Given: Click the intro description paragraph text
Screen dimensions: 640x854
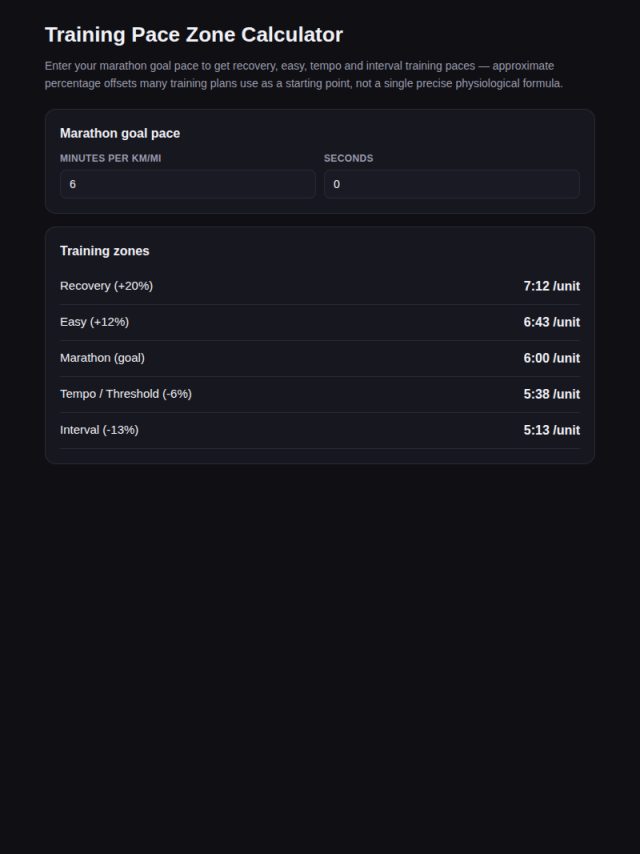Looking at the screenshot, I should click(x=304, y=75).
